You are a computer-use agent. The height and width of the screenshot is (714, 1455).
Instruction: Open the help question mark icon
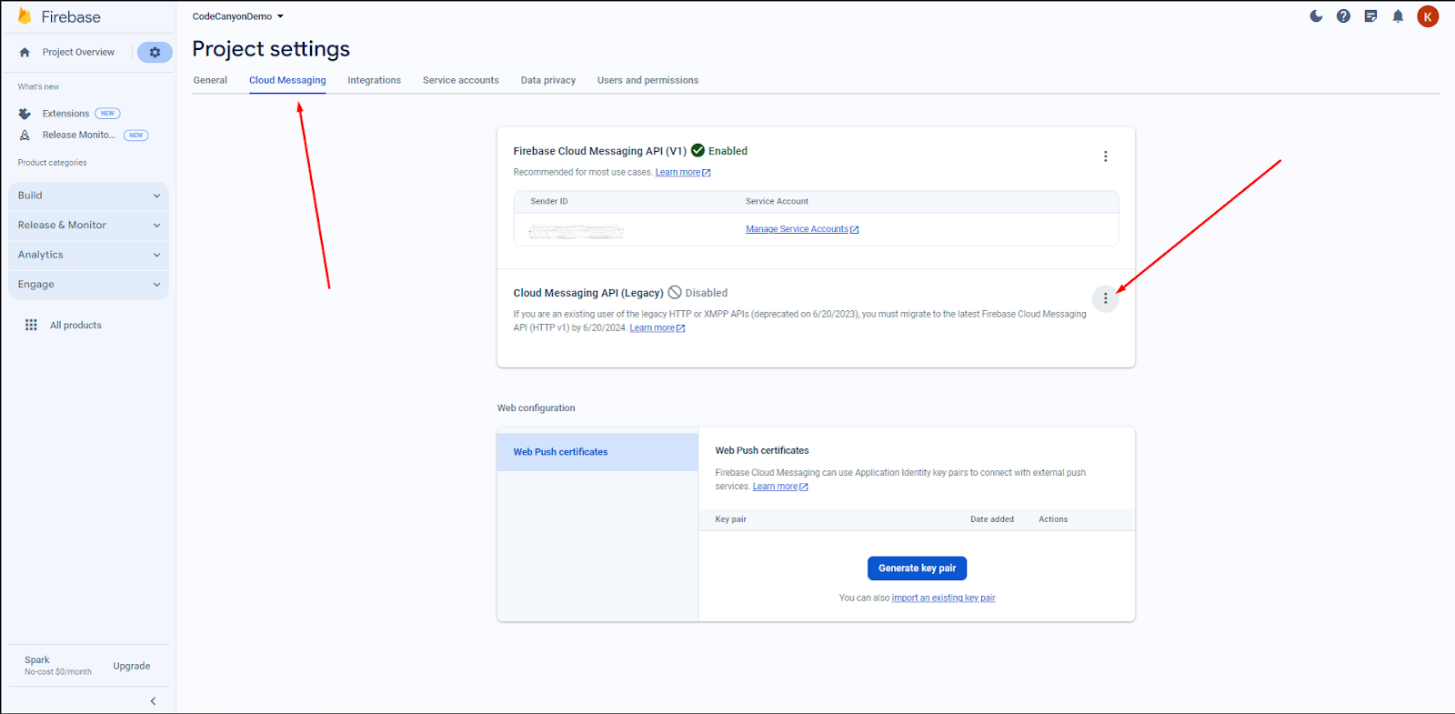point(1343,16)
